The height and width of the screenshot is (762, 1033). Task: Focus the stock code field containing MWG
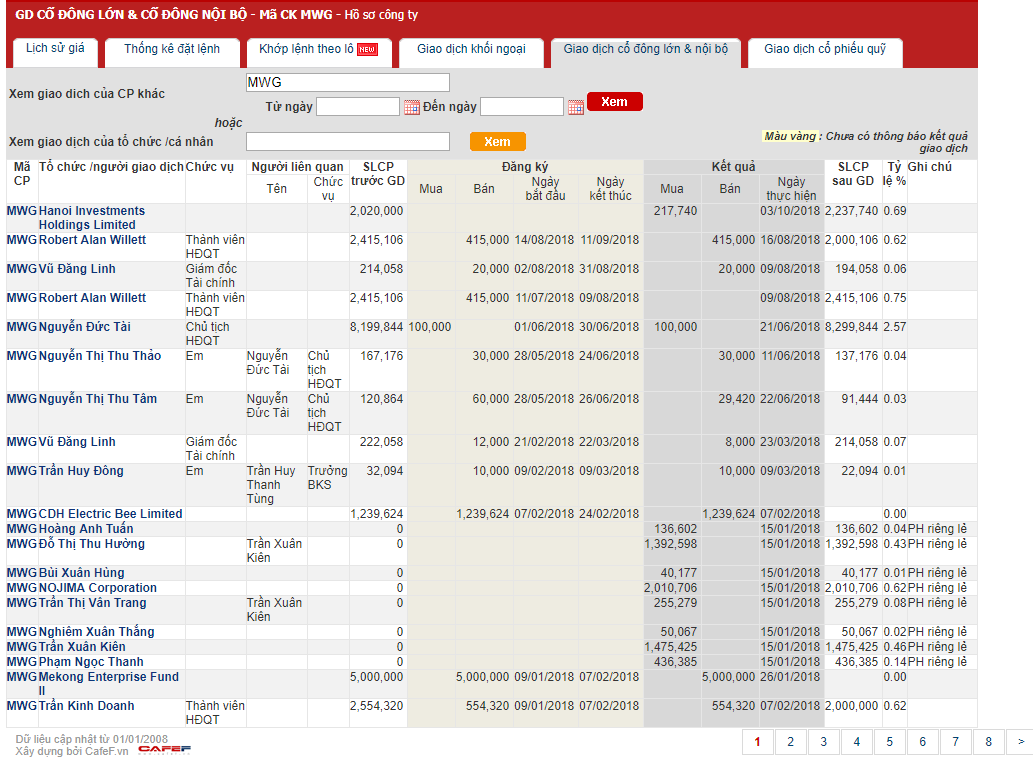click(x=347, y=82)
